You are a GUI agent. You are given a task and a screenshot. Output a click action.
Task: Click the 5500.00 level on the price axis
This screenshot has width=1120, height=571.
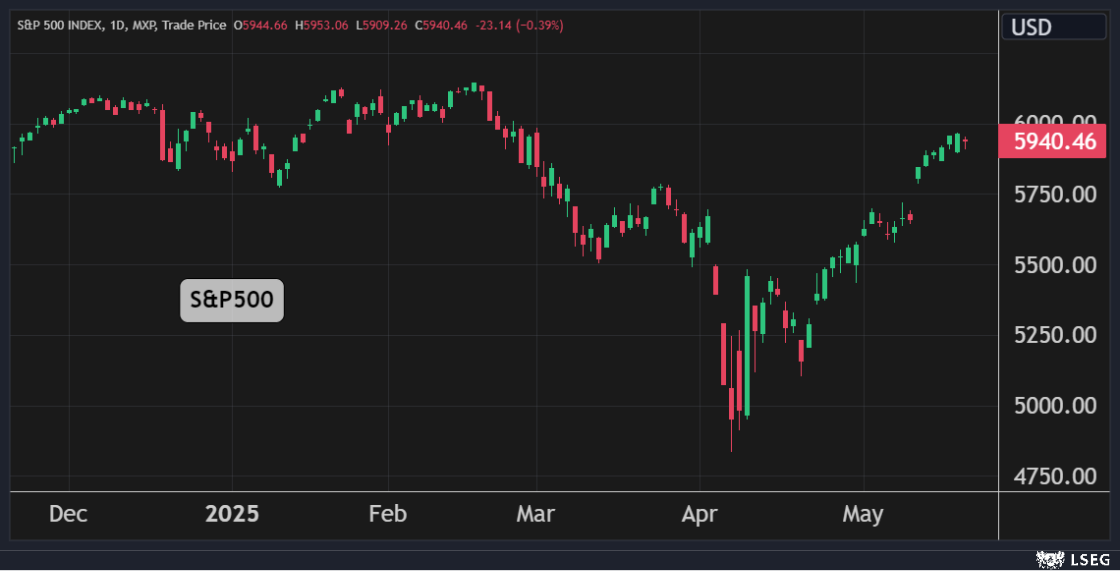1055,265
